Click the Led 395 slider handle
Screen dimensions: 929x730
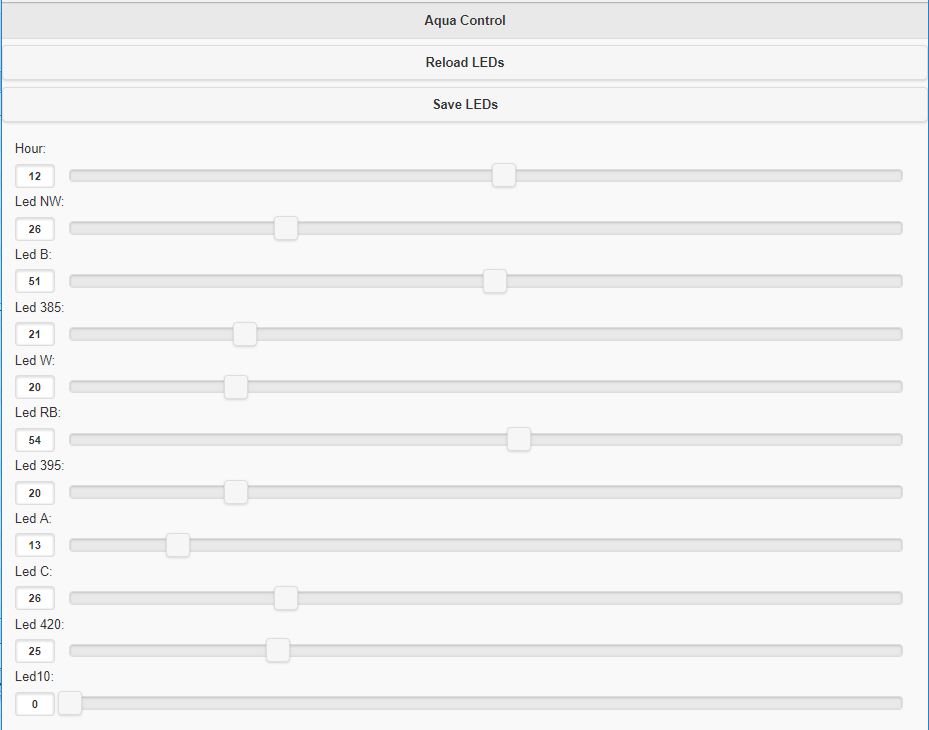coord(236,492)
